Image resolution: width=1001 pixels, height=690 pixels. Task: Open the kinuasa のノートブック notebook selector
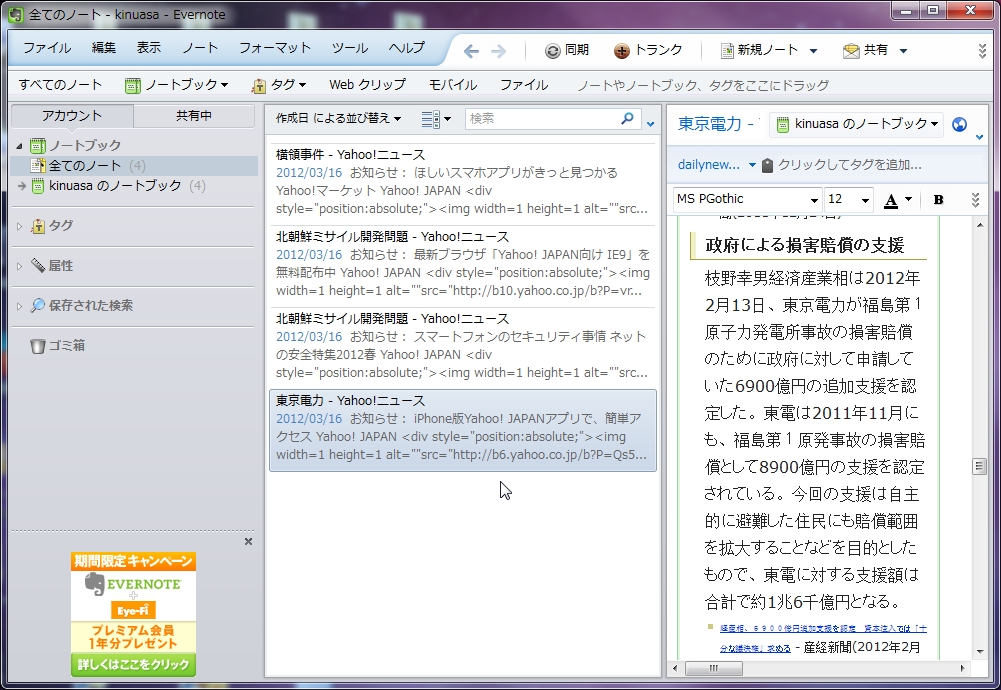(x=856, y=124)
